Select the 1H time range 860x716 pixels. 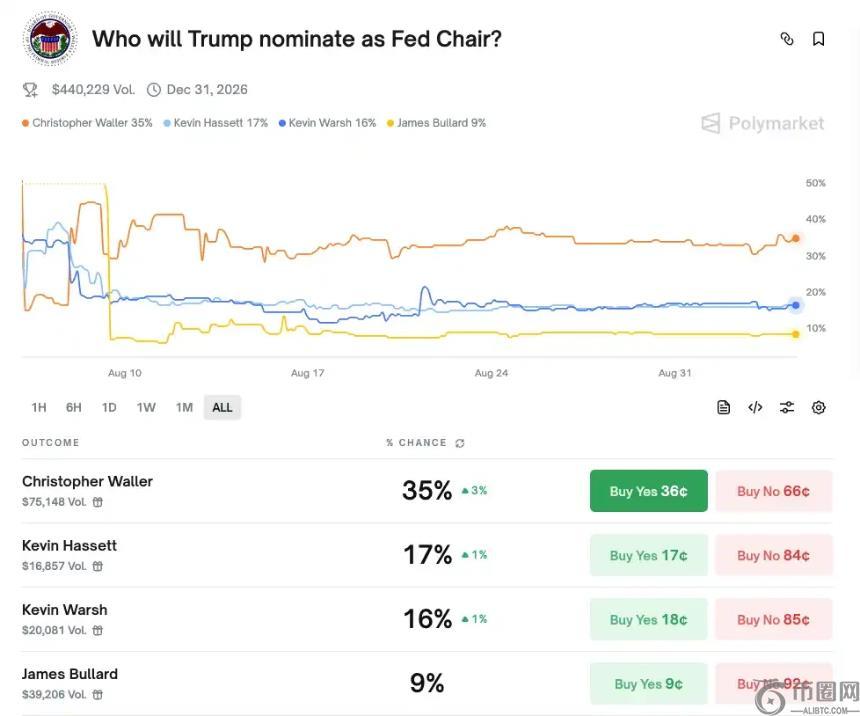click(39, 407)
